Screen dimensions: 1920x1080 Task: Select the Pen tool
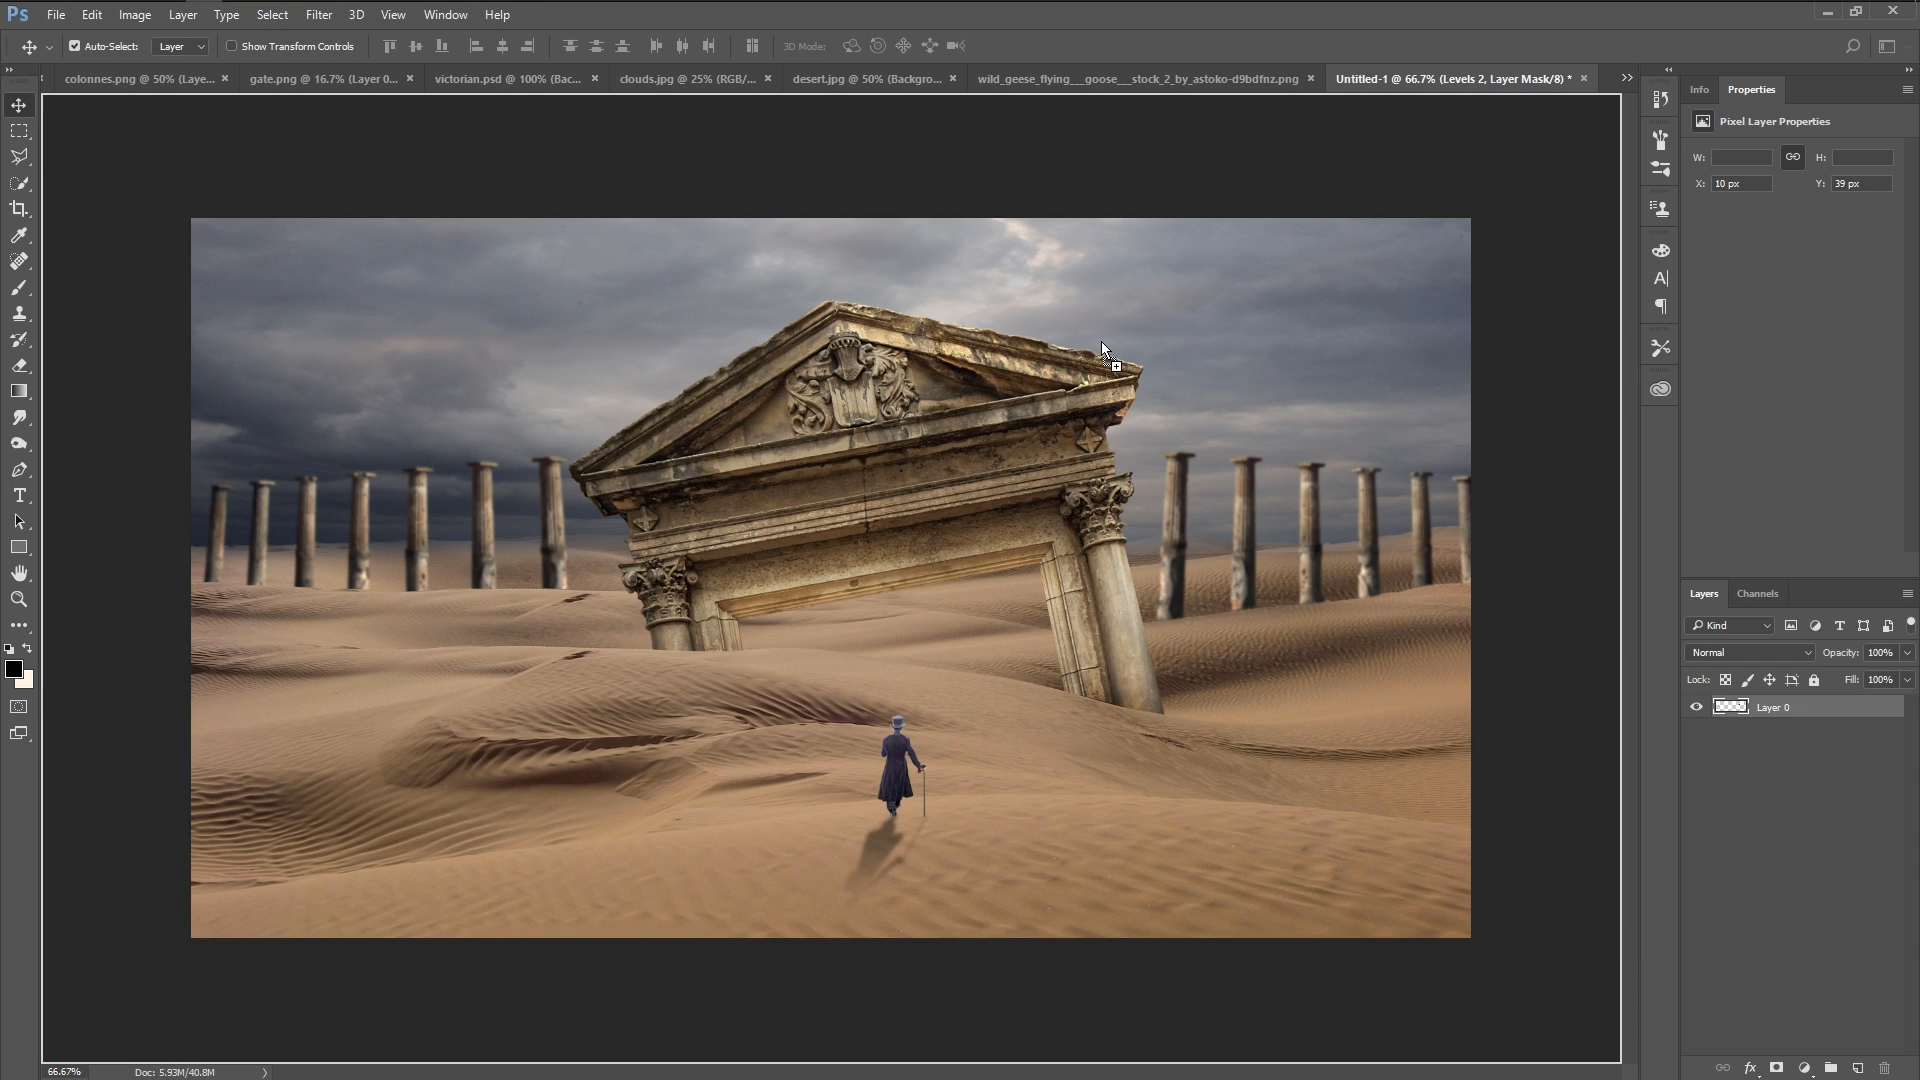coord(19,469)
